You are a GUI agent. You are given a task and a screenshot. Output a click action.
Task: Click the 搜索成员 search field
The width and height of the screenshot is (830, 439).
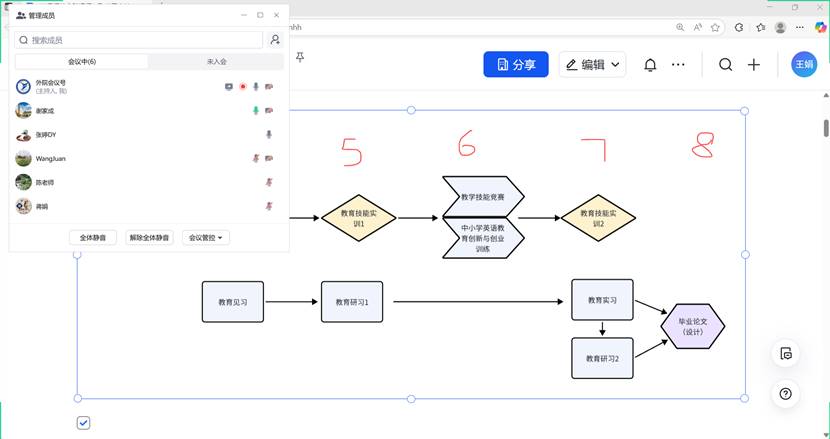(140, 40)
